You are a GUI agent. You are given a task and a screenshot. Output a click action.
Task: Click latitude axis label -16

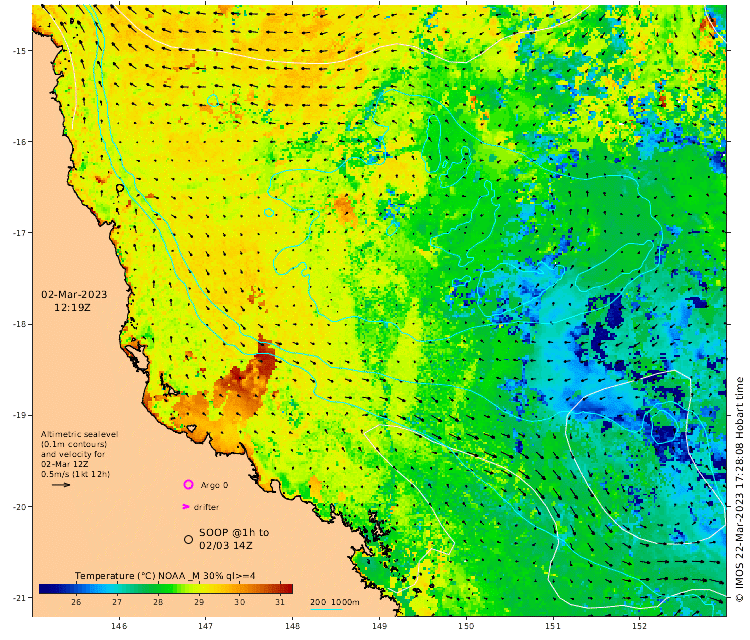pos(19,142)
